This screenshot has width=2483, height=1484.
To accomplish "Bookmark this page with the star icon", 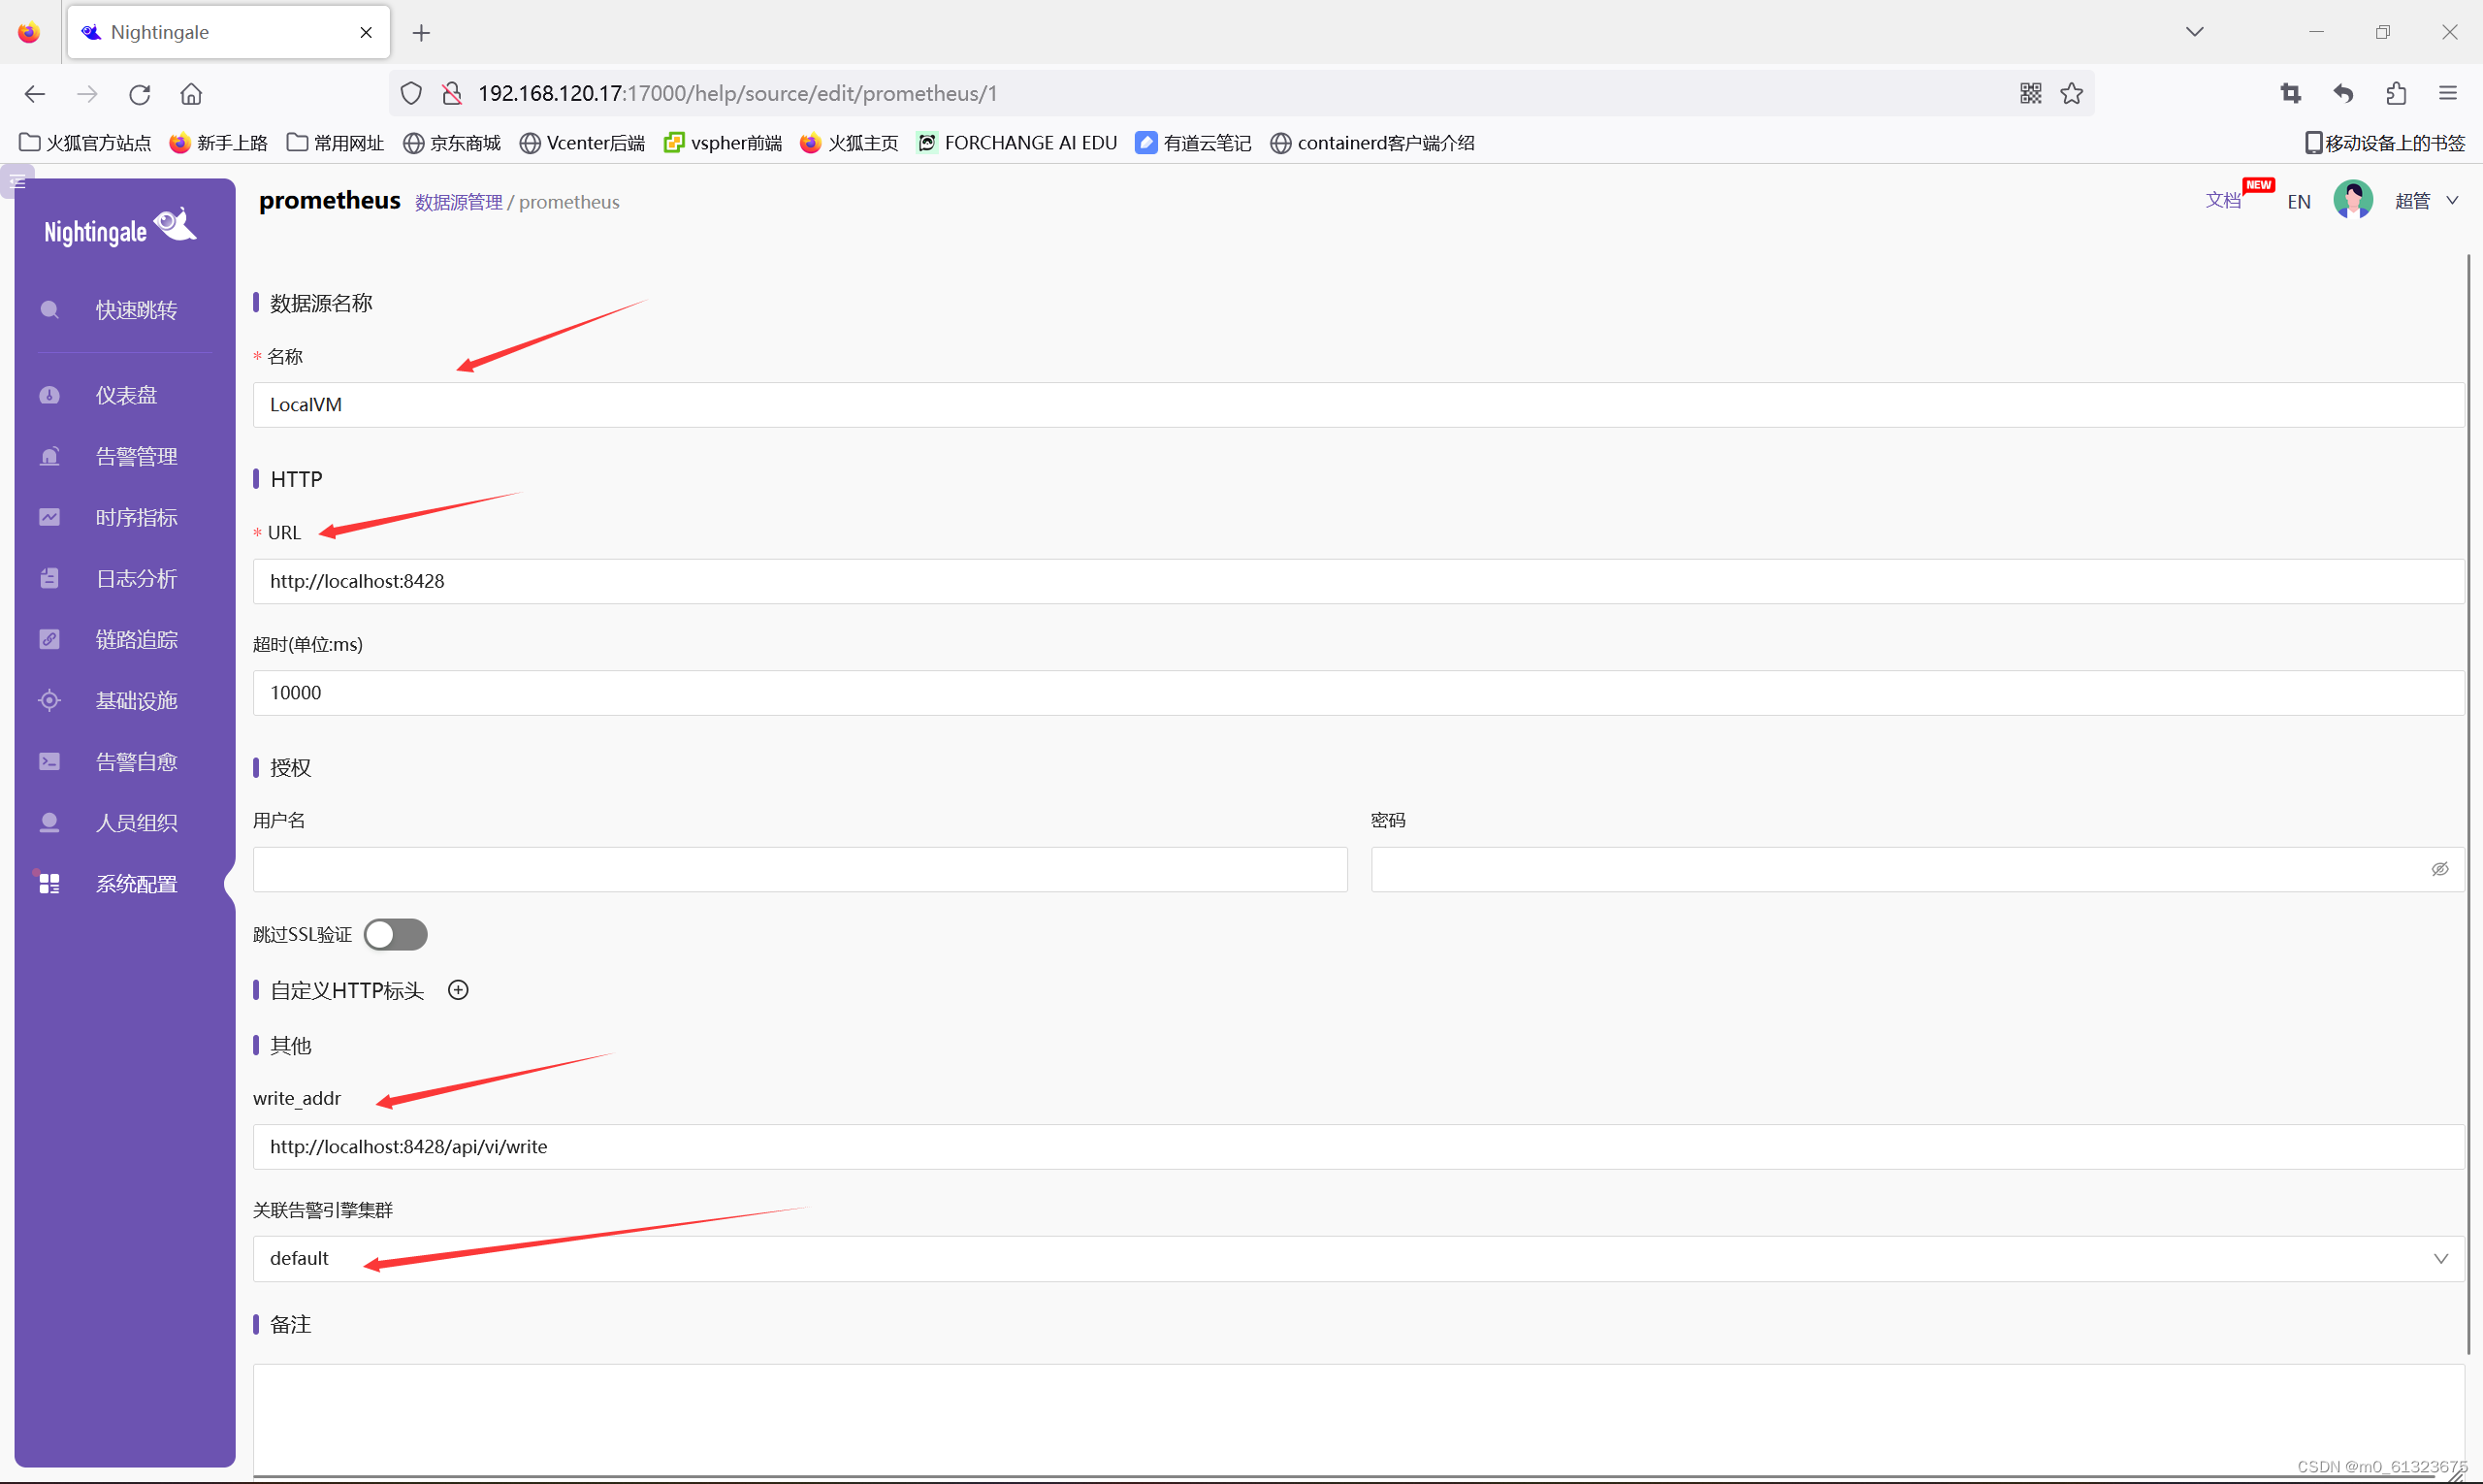I will tap(2072, 93).
